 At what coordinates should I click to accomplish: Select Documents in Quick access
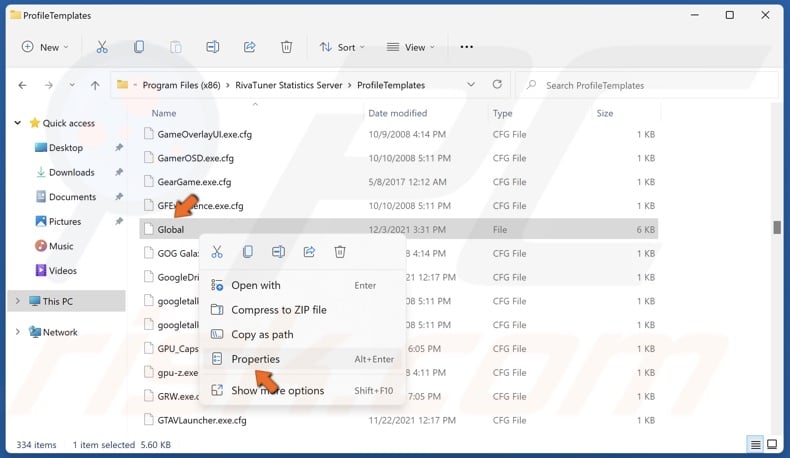72,197
